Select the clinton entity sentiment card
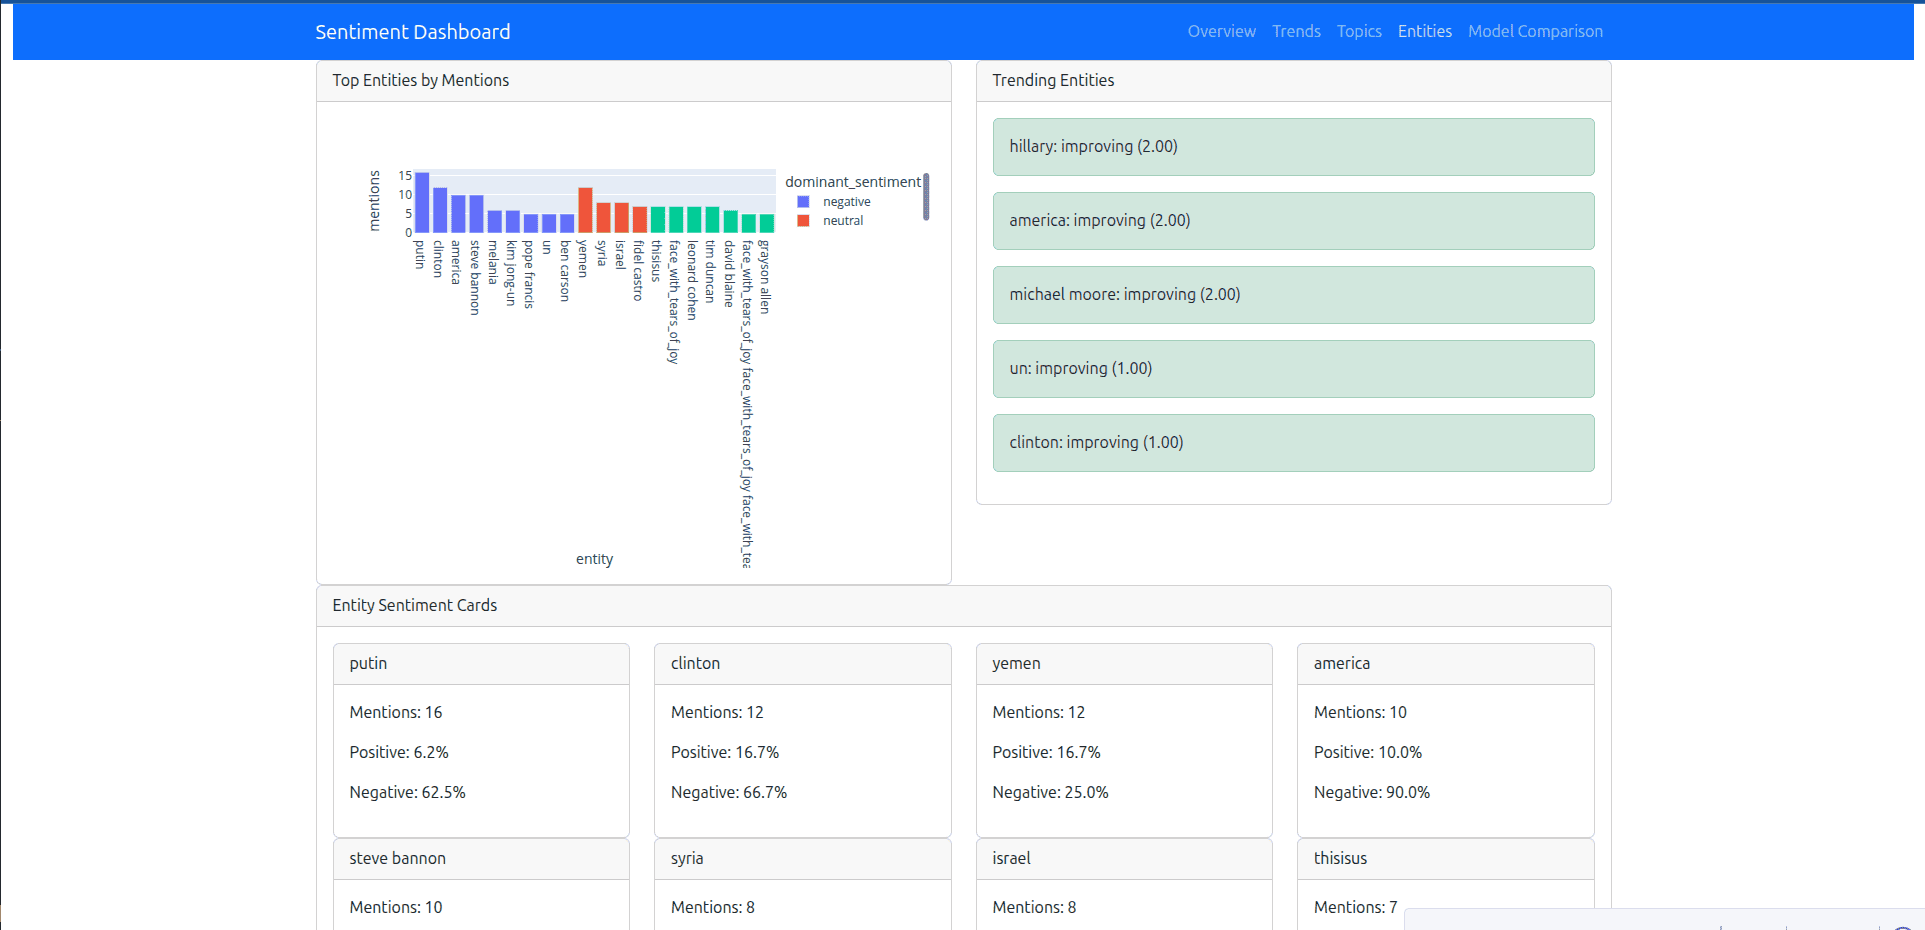Screen dimensions: 1925x930 tap(801, 740)
